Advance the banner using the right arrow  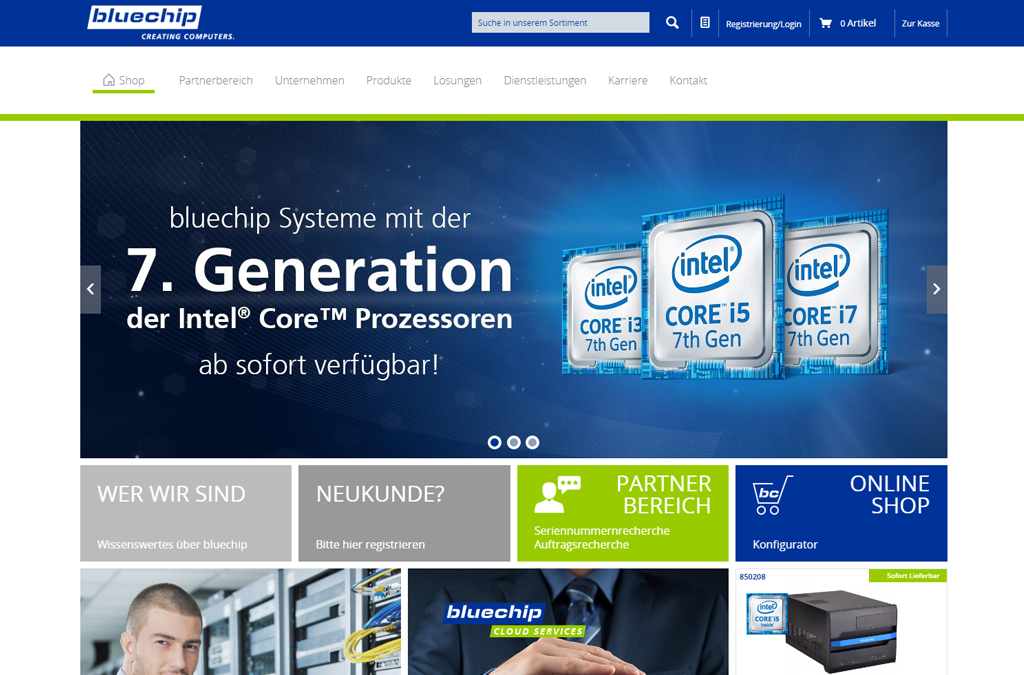[936, 289]
